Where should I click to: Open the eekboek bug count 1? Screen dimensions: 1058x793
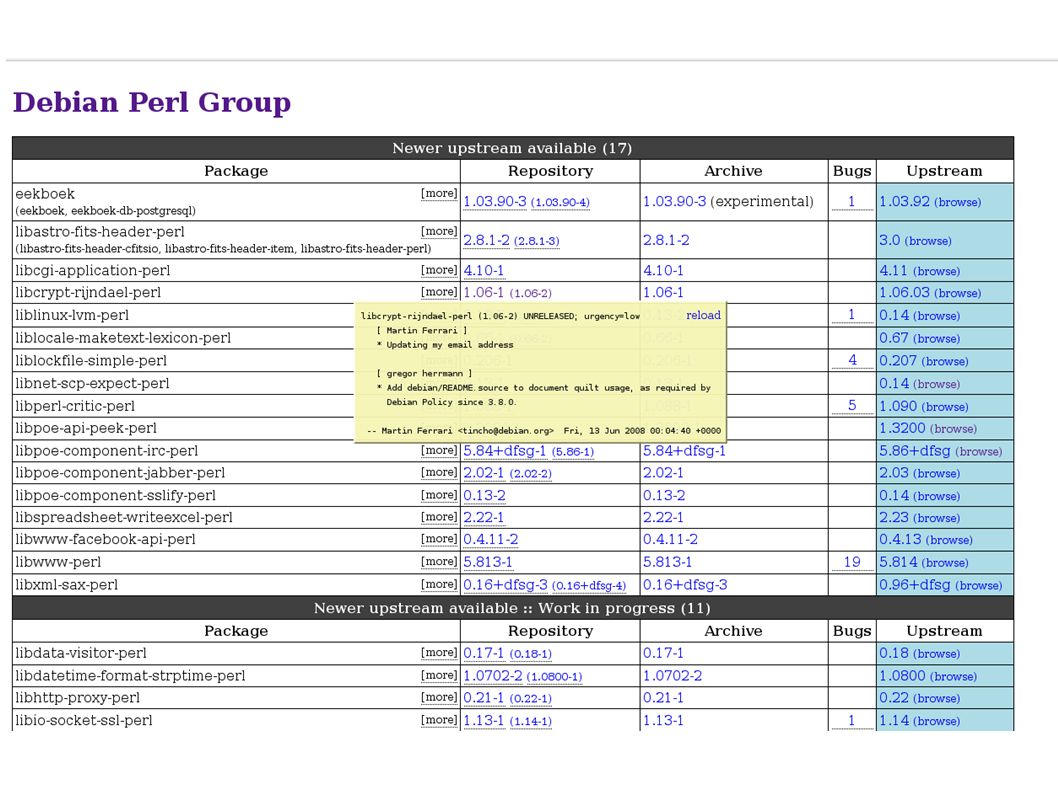pos(852,201)
